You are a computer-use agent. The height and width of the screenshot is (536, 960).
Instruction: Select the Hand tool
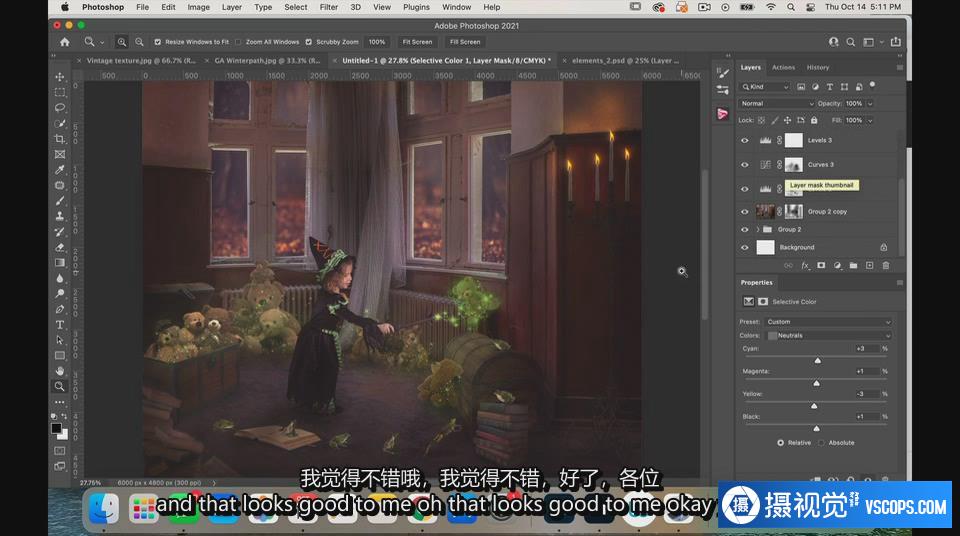tap(59, 371)
